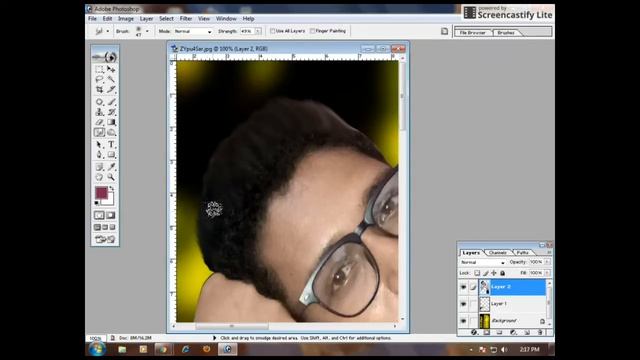
Task: Open the Brush preset picker dropdown
Action: click(147, 31)
